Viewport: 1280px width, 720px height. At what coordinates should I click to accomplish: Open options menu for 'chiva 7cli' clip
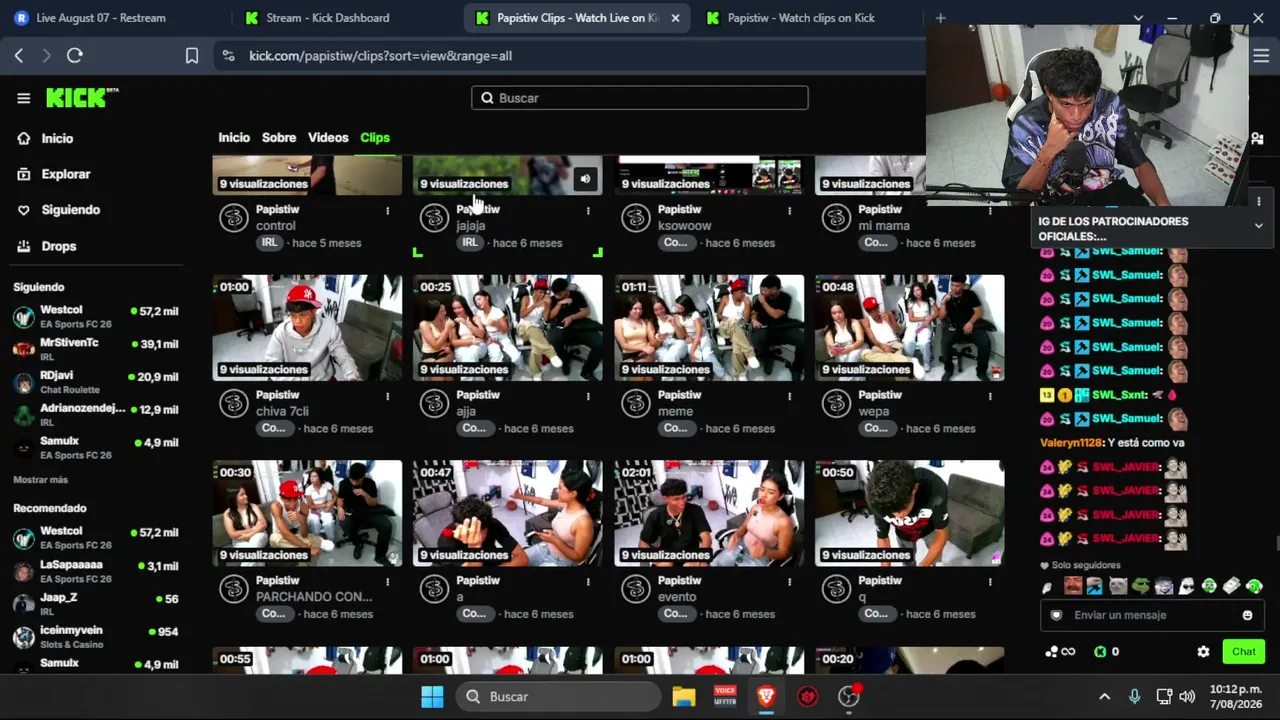click(x=388, y=396)
